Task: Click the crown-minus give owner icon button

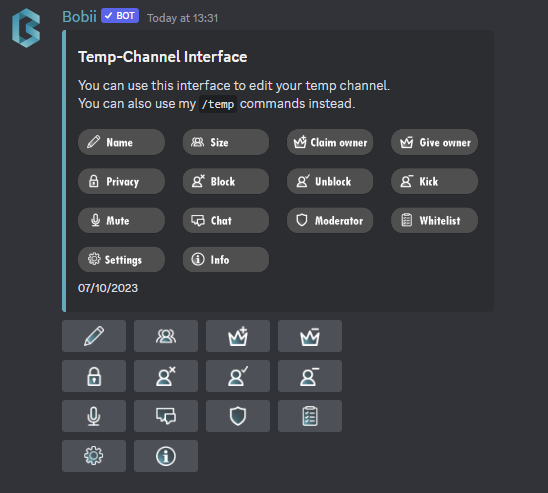Action: (310, 336)
